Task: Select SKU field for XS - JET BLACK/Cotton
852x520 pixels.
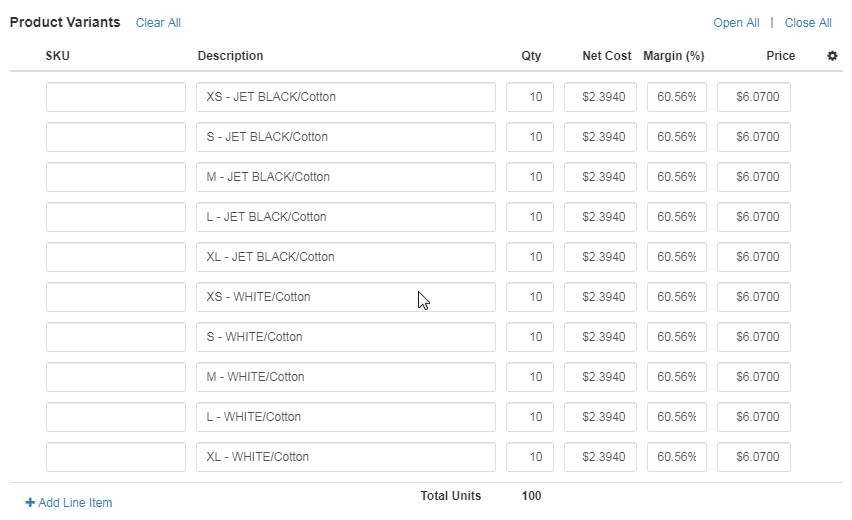Action: pyautogui.click(x=116, y=97)
